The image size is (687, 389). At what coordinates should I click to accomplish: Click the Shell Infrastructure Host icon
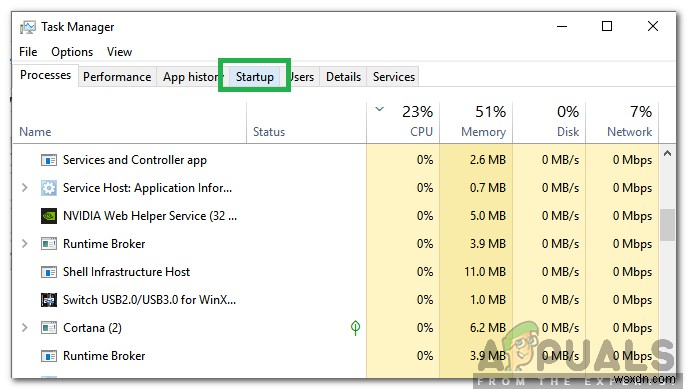49,272
